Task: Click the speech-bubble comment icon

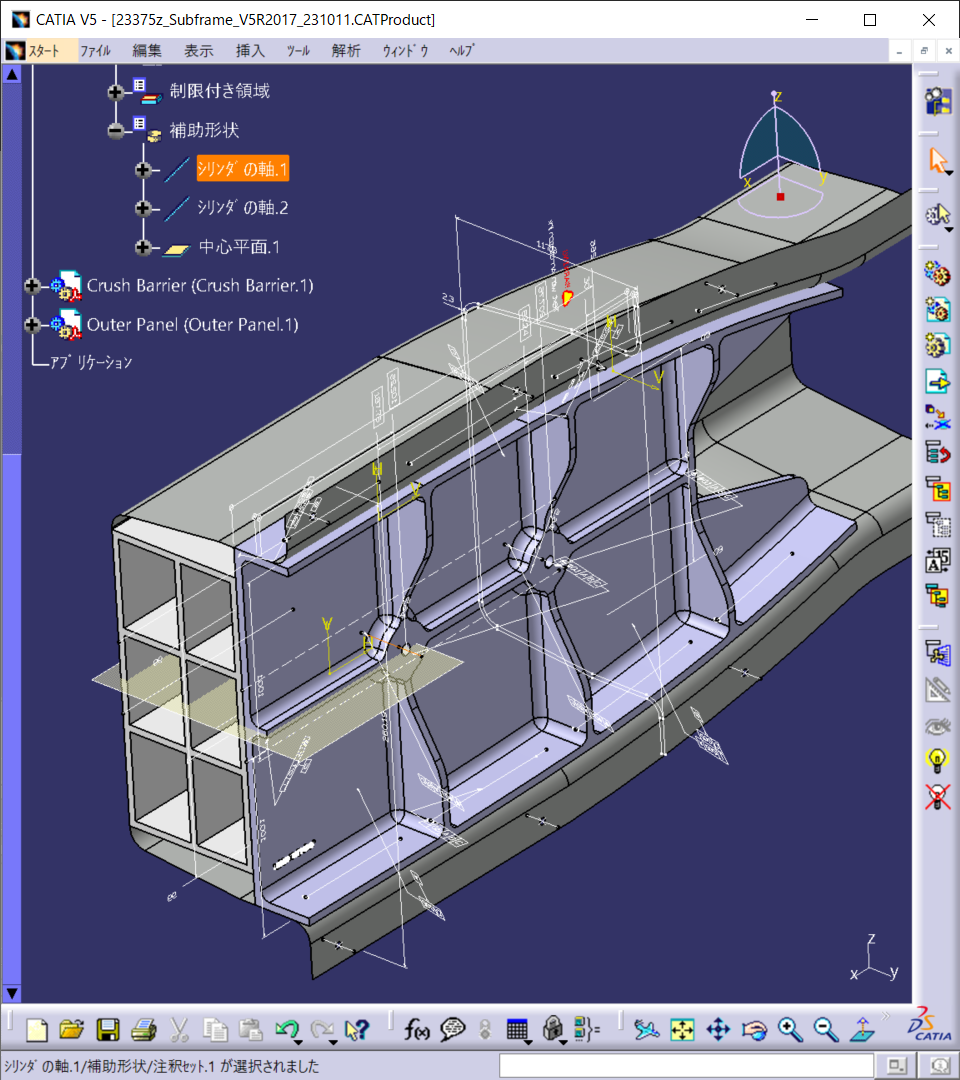Action: click(452, 1030)
